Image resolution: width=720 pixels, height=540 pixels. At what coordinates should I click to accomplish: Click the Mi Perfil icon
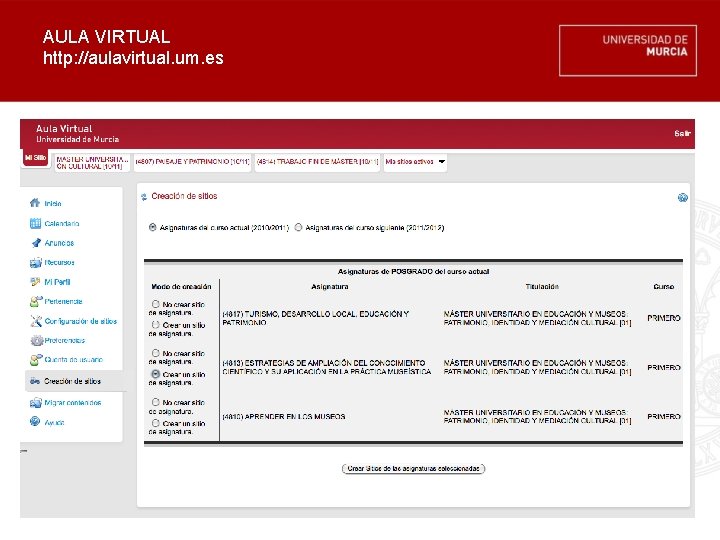click(x=35, y=281)
